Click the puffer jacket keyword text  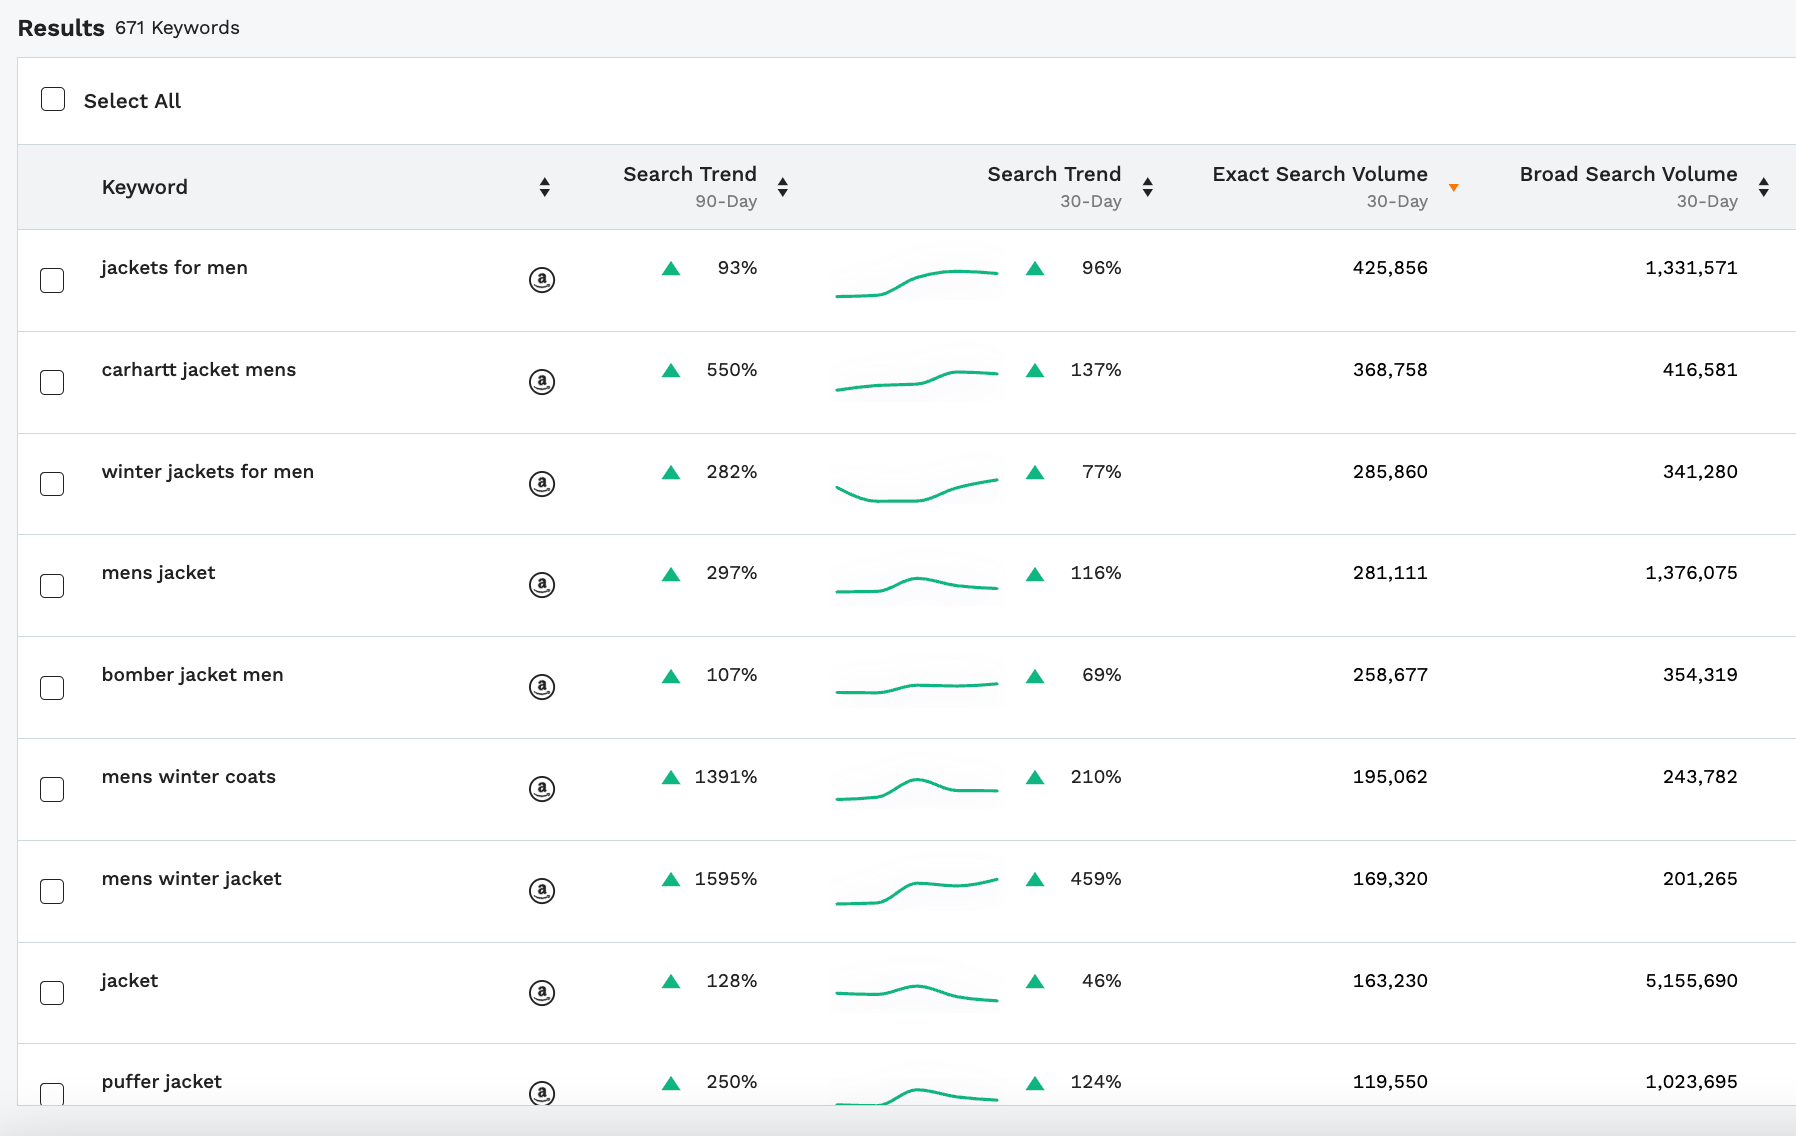point(162,1082)
